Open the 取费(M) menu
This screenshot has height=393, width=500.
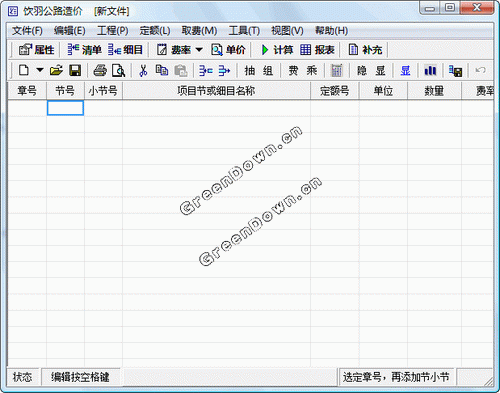coord(199,31)
